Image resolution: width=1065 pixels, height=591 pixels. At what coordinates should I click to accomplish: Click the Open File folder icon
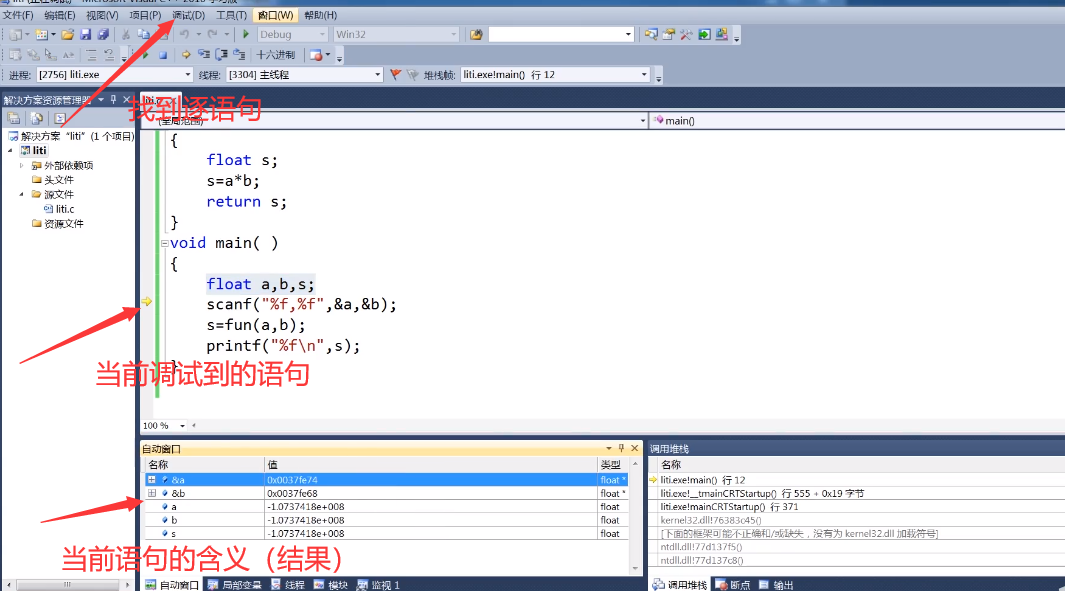pos(67,34)
